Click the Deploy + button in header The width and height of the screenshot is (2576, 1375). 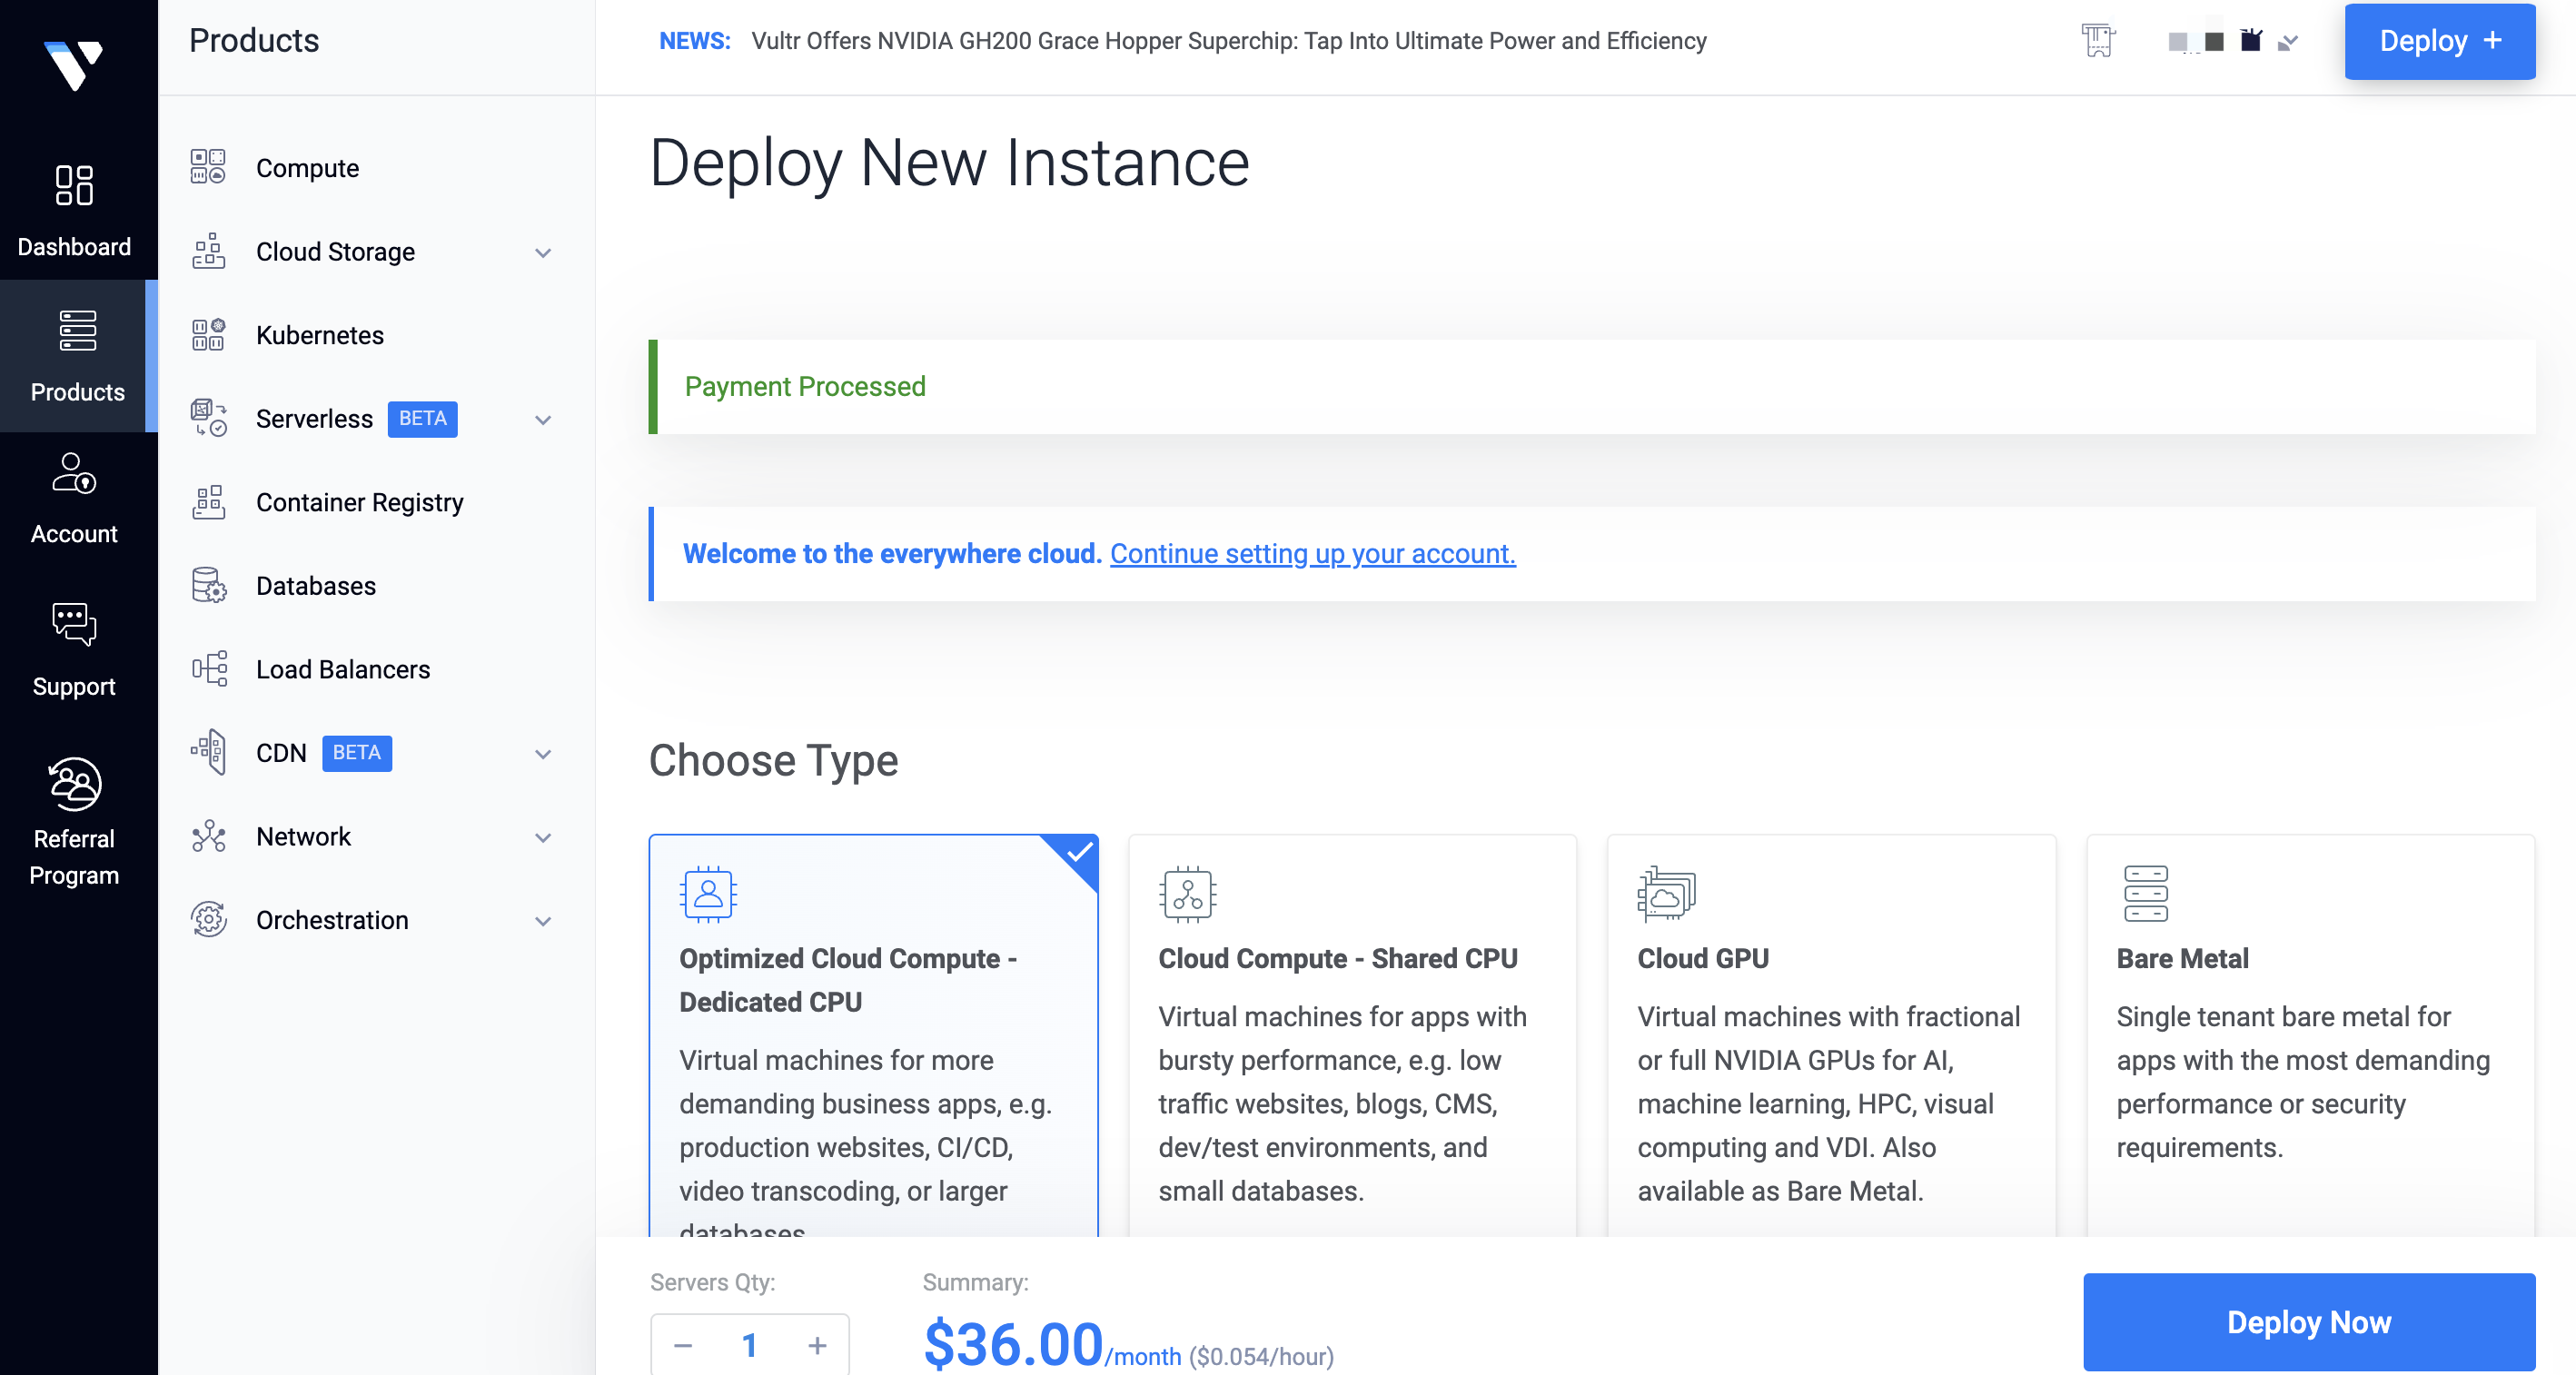pos(2439,41)
